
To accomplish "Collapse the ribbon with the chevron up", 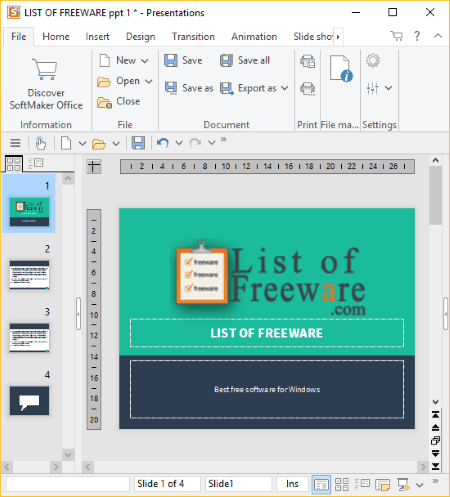I will [x=438, y=36].
